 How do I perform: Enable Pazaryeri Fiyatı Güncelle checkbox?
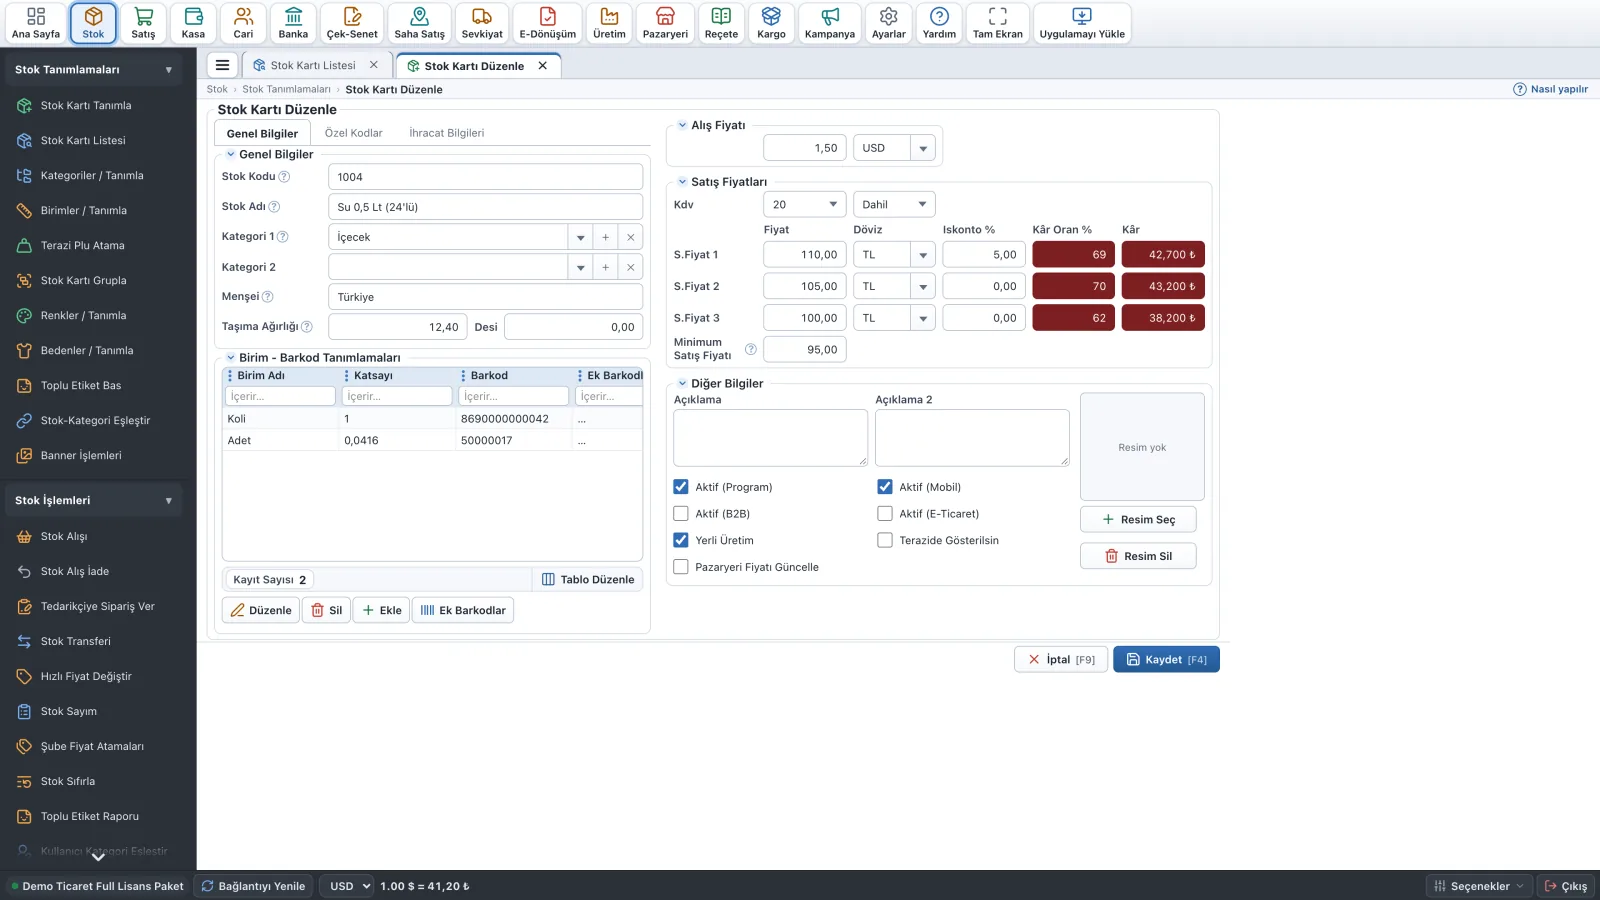pyautogui.click(x=681, y=567)
